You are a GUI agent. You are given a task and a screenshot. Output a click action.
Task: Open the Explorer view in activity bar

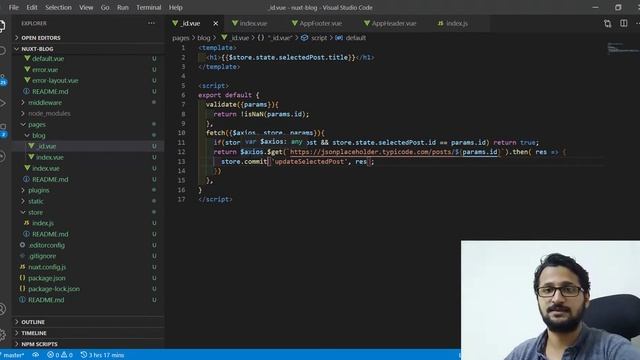point(2,26)
